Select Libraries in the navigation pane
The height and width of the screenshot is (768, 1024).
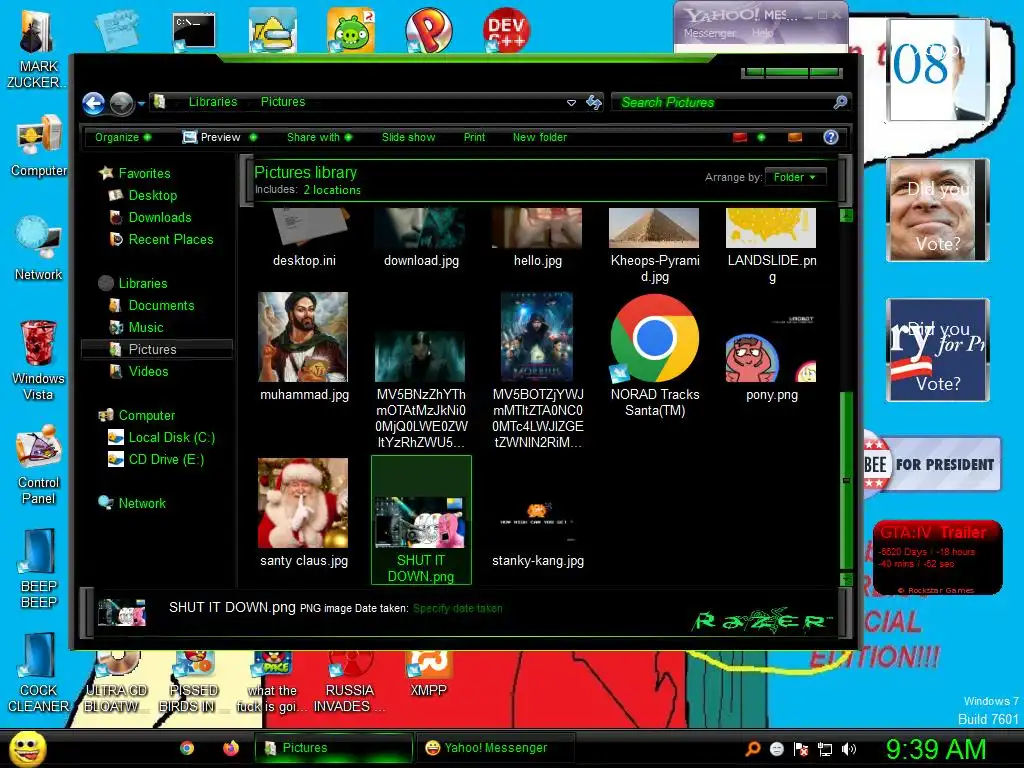(143, 283)
